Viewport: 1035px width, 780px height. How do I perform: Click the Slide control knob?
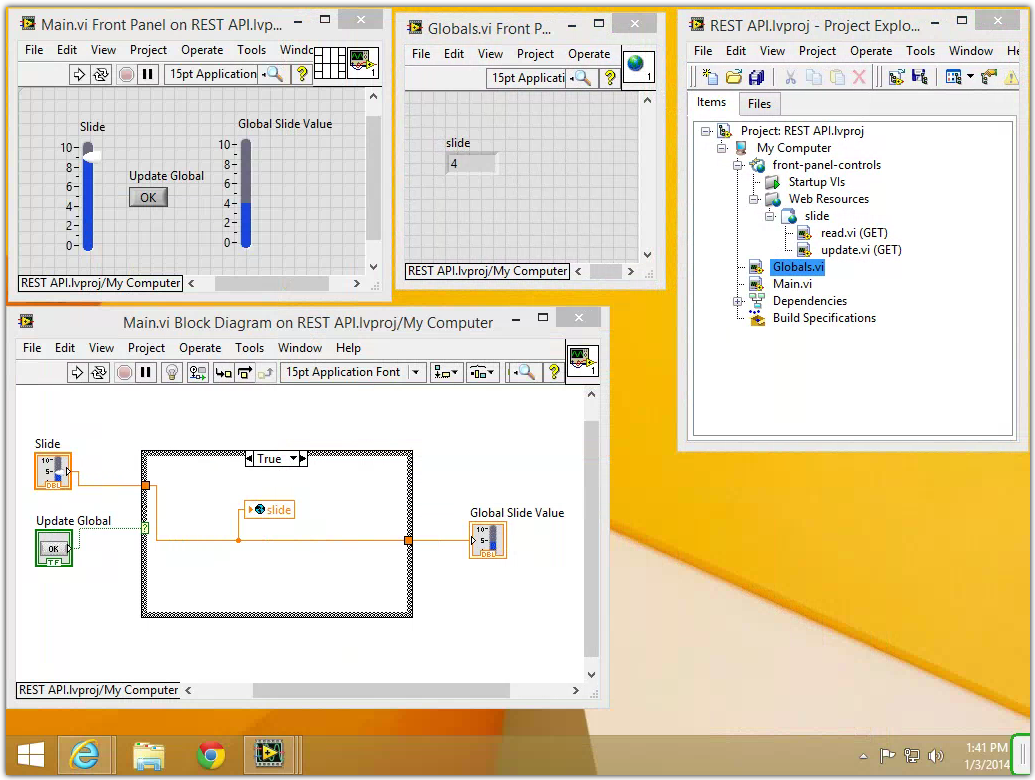point(91,154)
